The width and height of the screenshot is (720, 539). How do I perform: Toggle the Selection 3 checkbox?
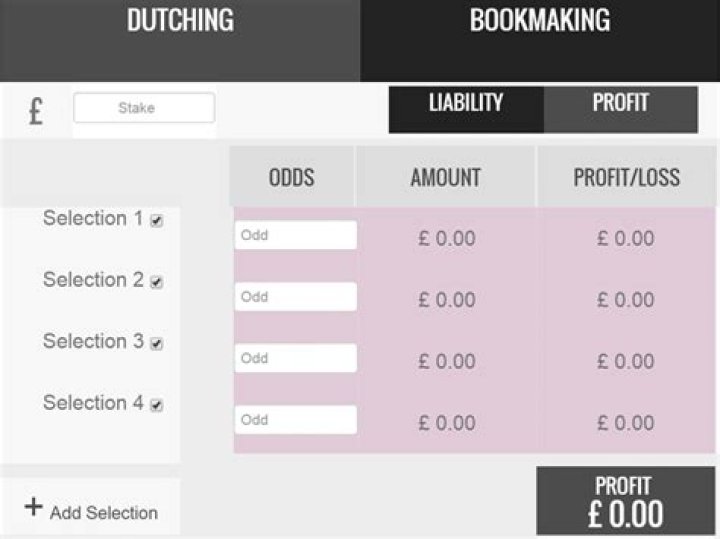[156, 344]
